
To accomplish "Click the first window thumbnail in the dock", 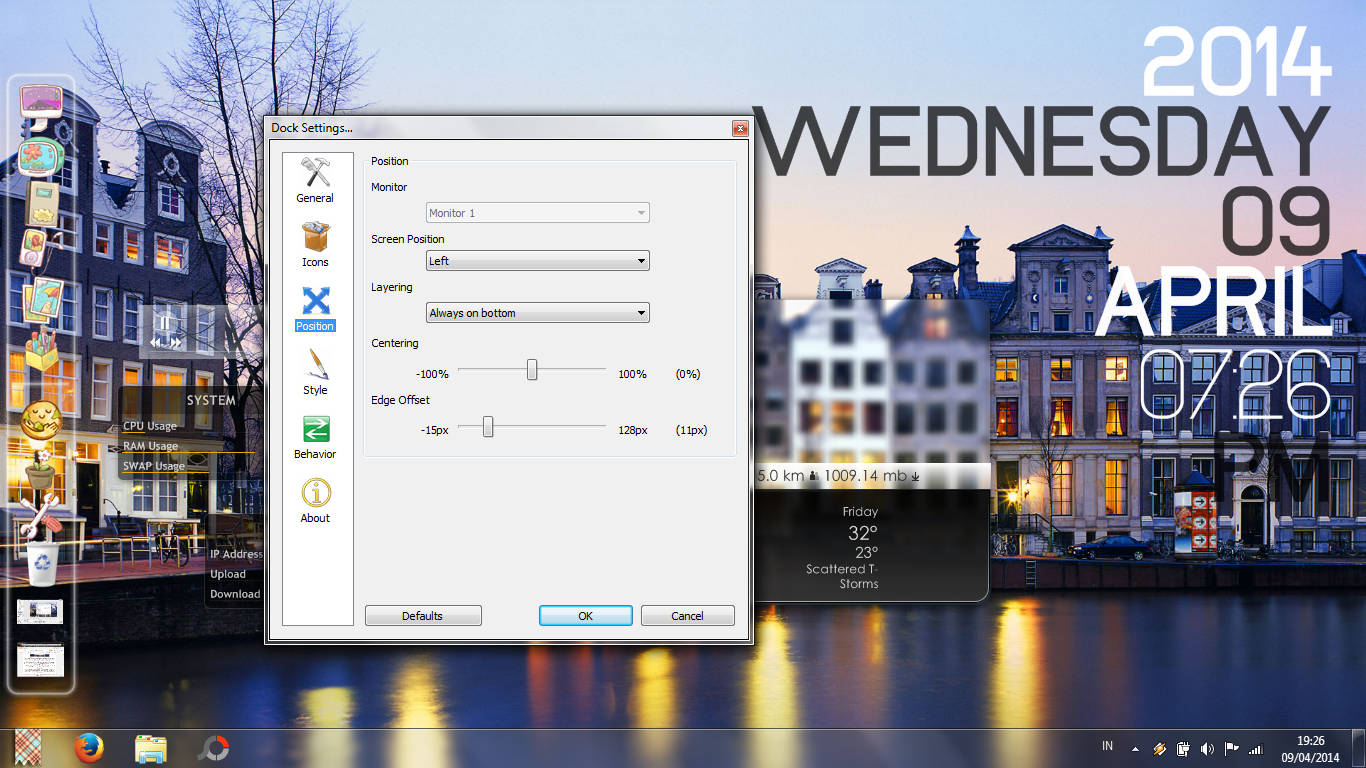I will click(x=40, y=612).
